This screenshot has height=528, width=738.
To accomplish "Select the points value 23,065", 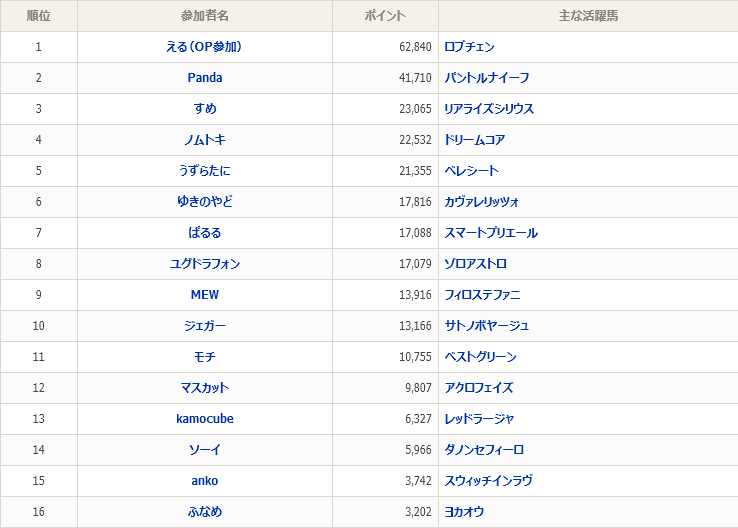I will click(x=415, y=109).
